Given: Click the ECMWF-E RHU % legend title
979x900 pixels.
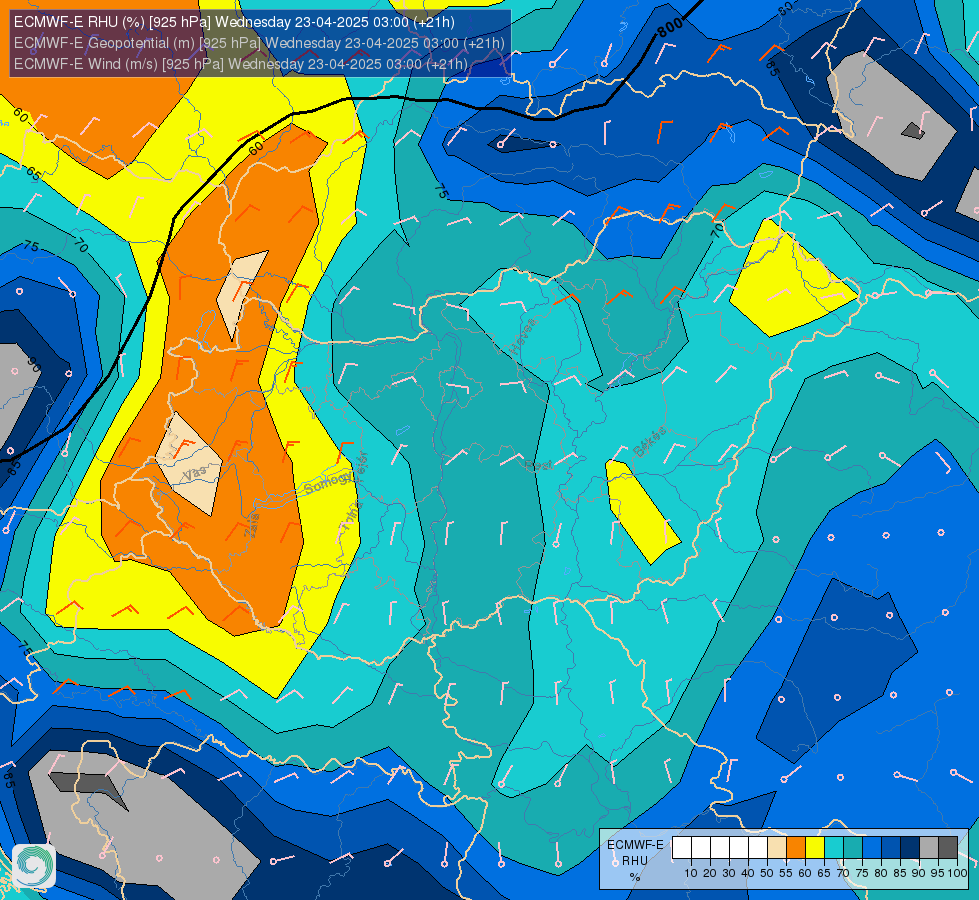Looking at the screenshot, I should pos(635,861).
